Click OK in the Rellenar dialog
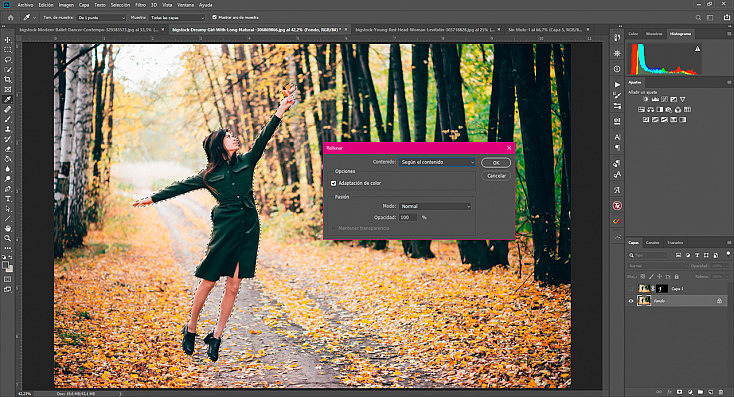 click(x=496, y=163)
